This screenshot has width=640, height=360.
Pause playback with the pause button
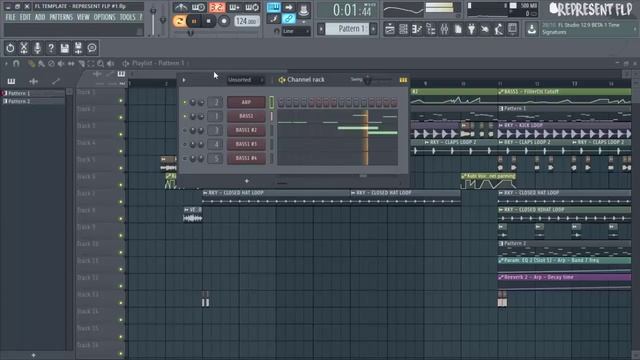(x=194, y=21)
